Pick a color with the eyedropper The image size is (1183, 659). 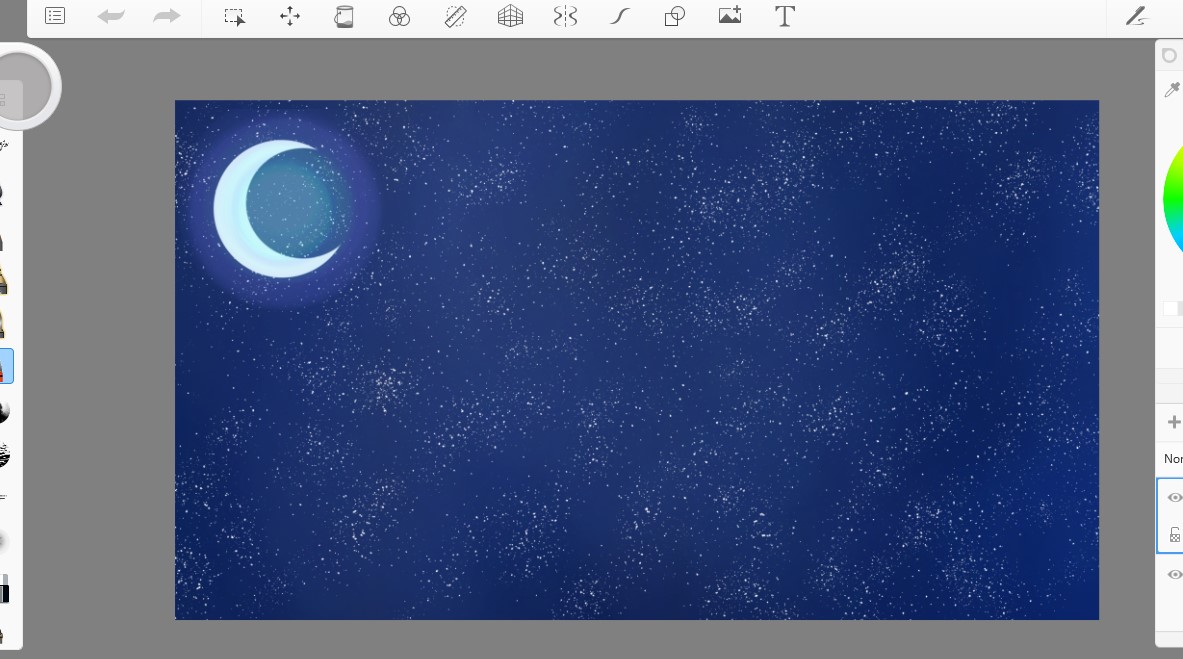(x=1172, y=89)
